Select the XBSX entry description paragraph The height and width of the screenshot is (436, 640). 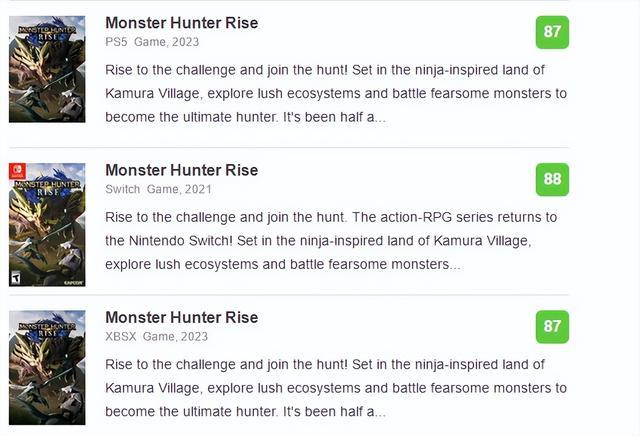pyautogui.click(x=335, y=388)
